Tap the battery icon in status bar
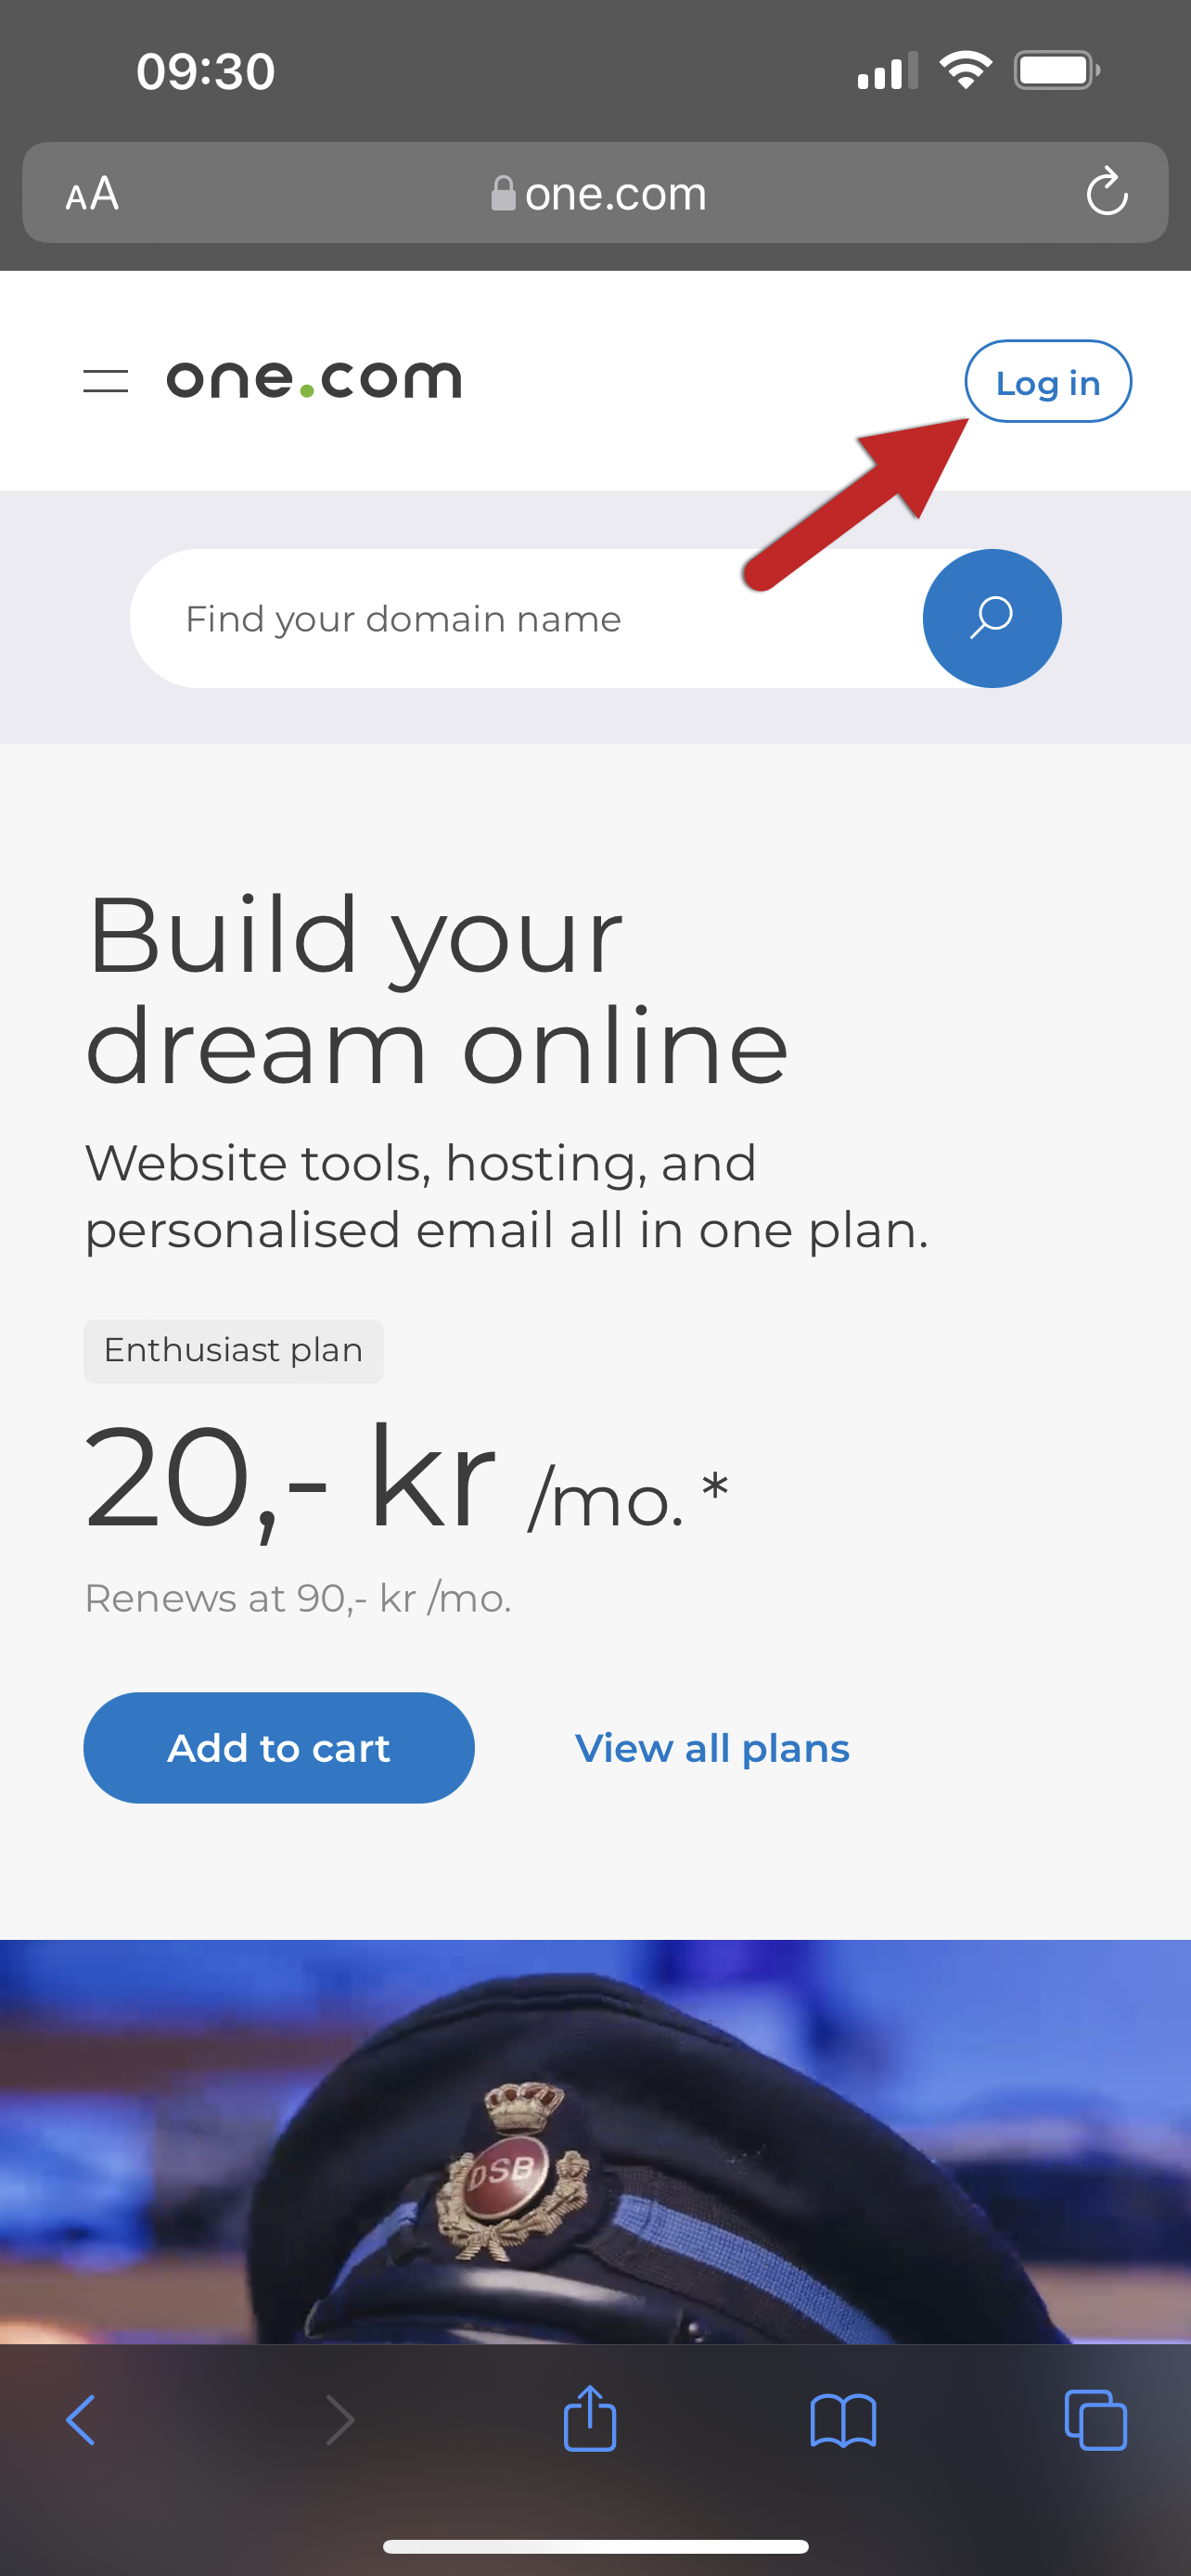This screenshot has height=2576, width=1191. click(x=1056, y=71)
